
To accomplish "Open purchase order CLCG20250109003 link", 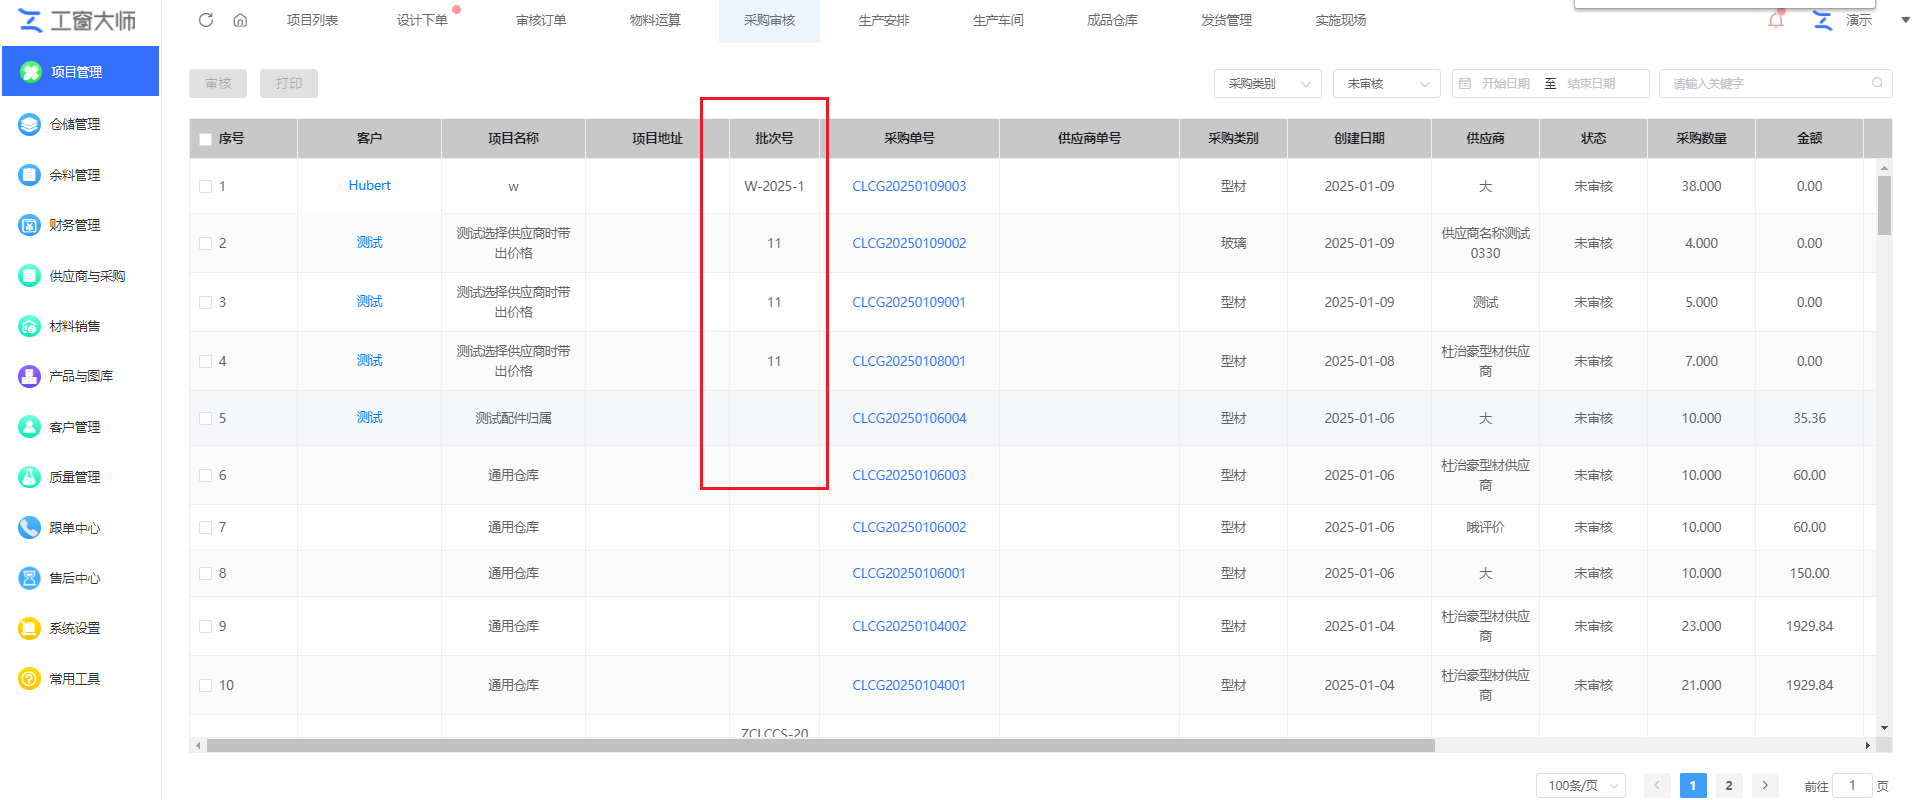I will (x=909, y=186).
